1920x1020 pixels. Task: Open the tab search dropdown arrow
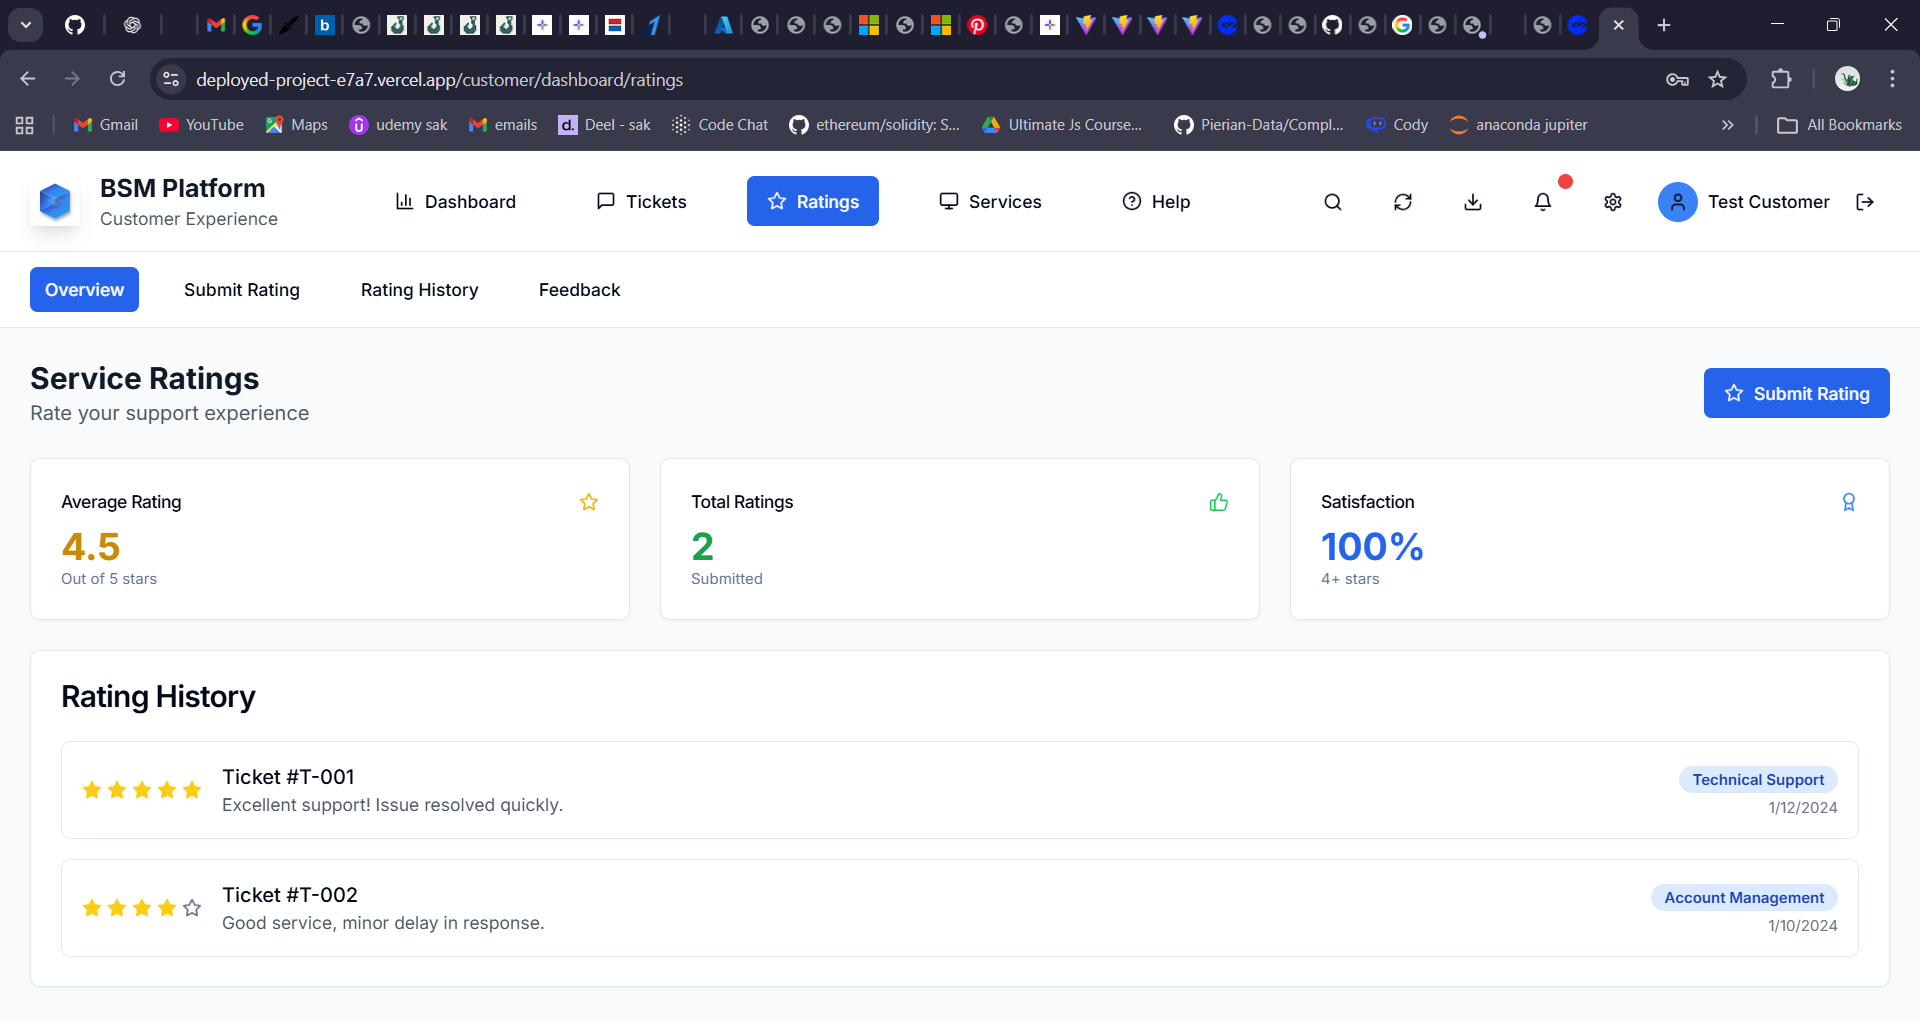26,25
